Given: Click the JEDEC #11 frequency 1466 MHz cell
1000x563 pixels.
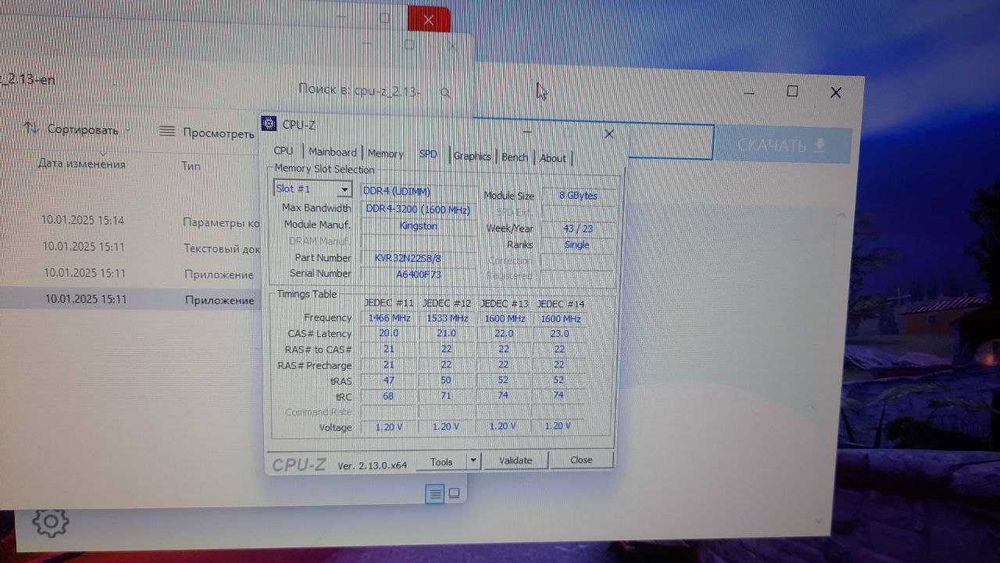Looking at the screenshot, I should [x=389, y=318].
